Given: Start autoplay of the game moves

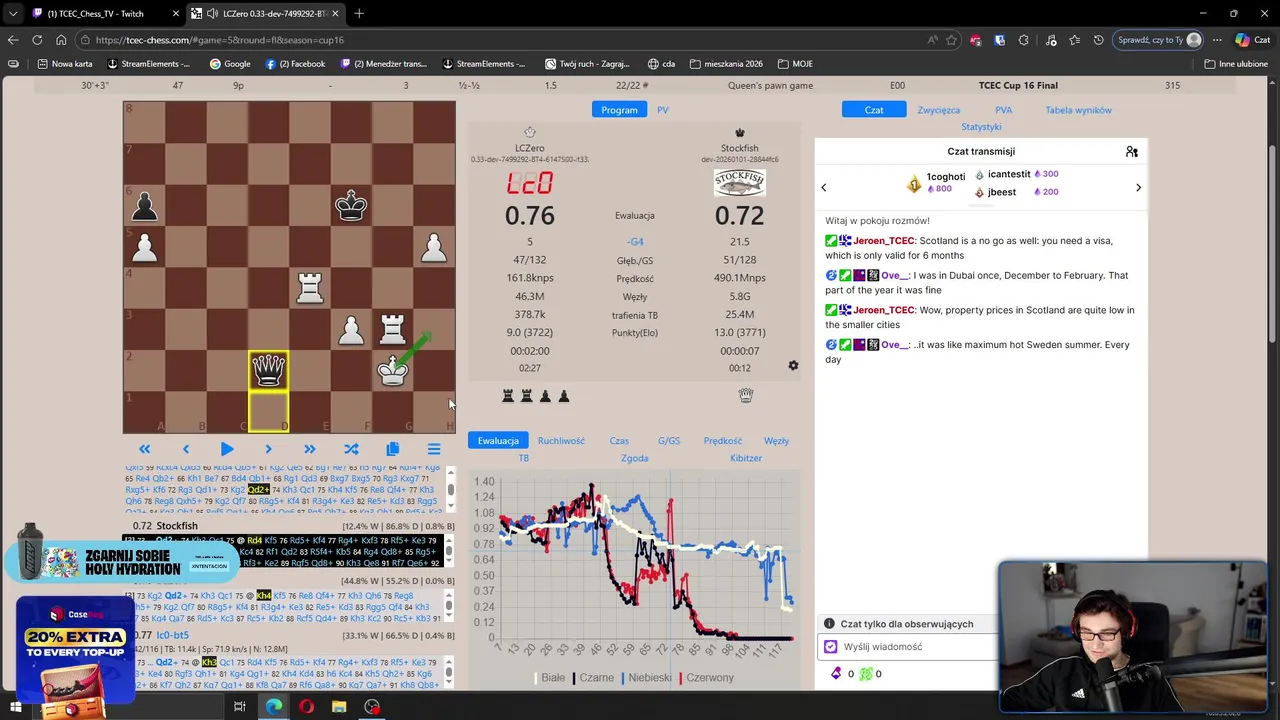Looking at the screenshot, I should coord(226,450).
